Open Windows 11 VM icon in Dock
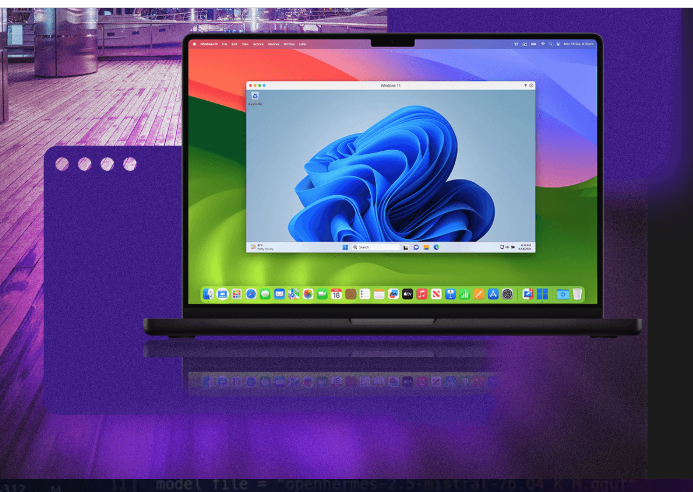This screenshot has height=492, width=693. click(542, 294)
